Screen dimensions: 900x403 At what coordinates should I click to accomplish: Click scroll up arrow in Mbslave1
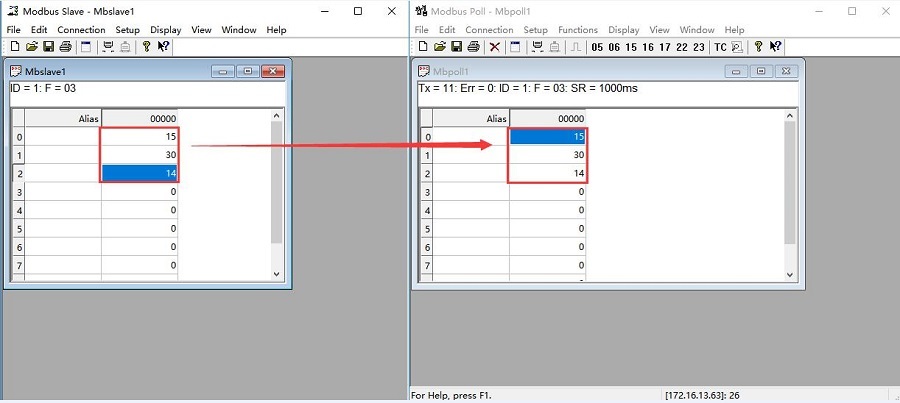tap(277, 116)
